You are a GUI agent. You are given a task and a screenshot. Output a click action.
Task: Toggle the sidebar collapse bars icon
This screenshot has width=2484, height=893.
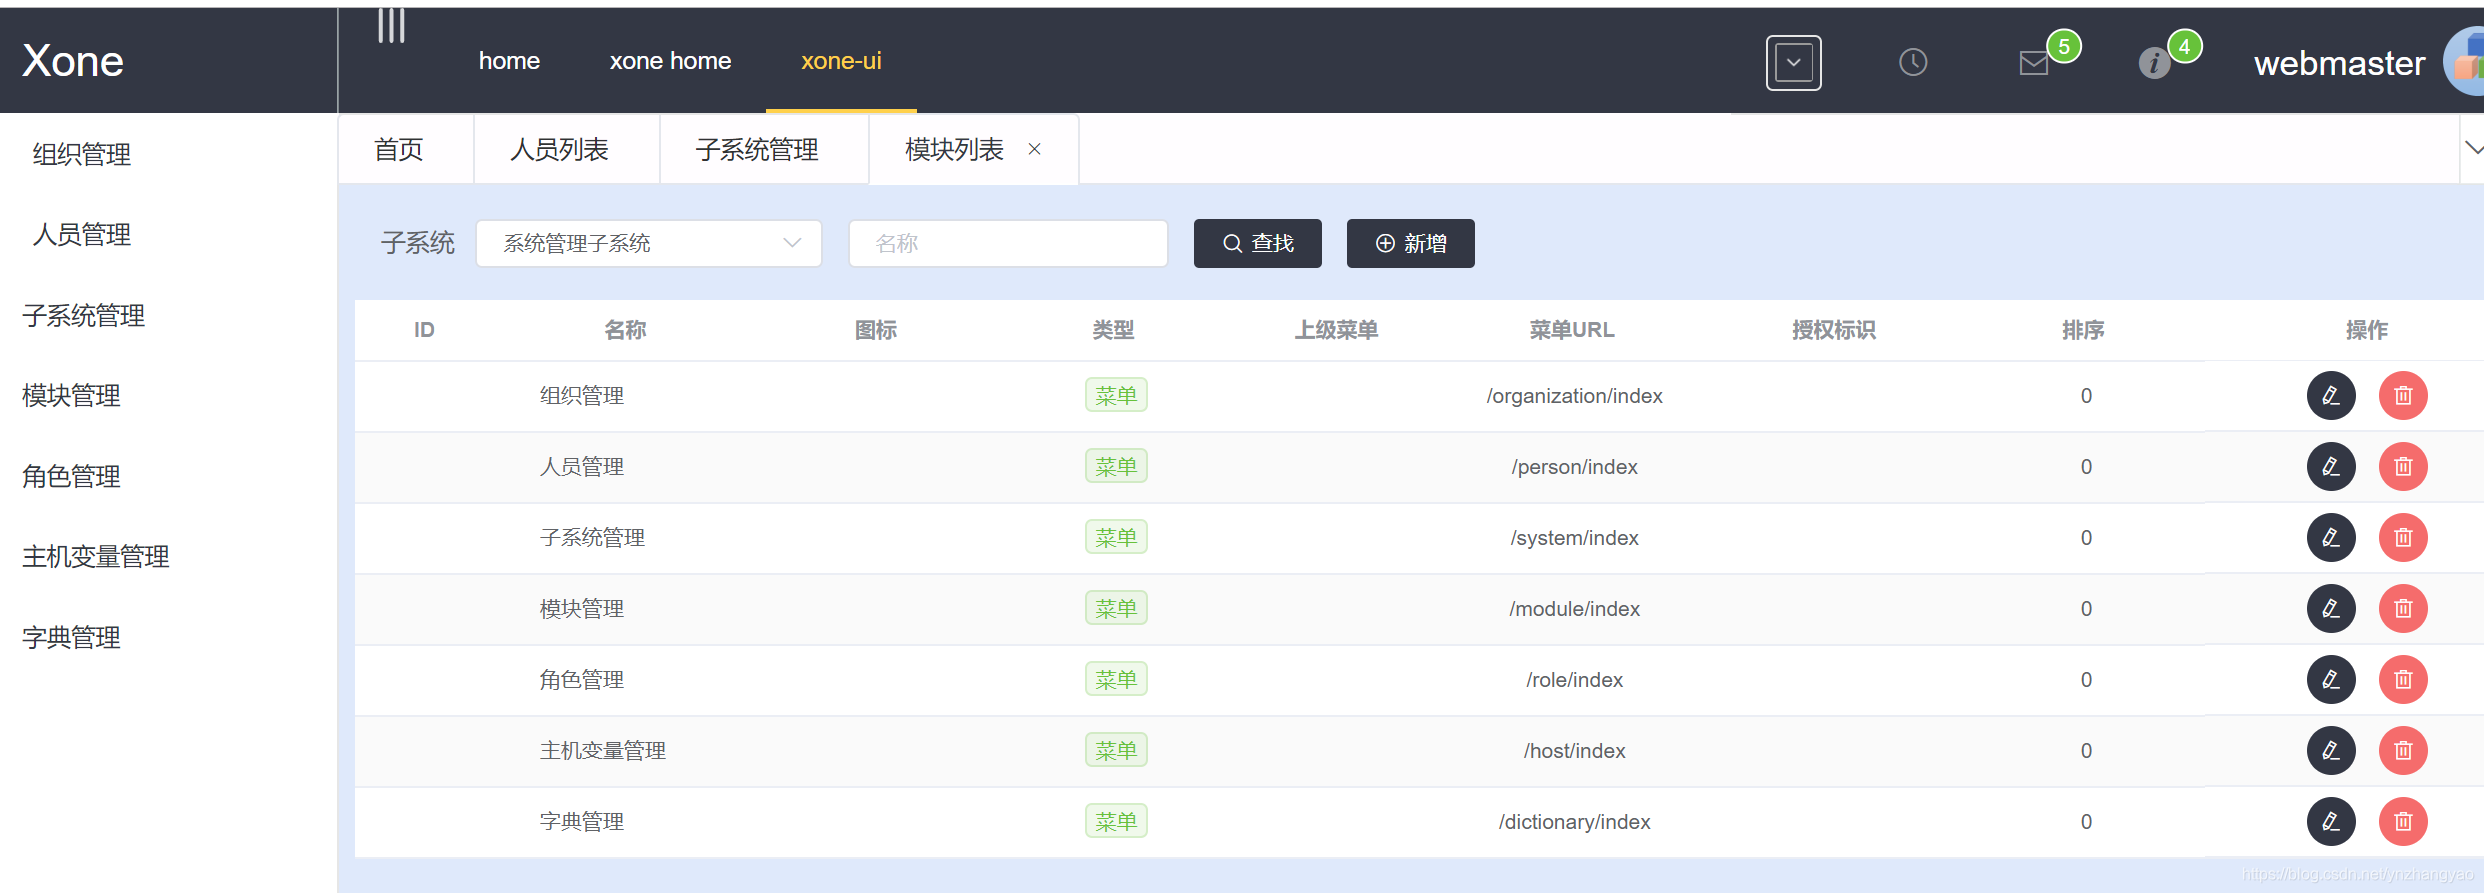pos(391,25)
